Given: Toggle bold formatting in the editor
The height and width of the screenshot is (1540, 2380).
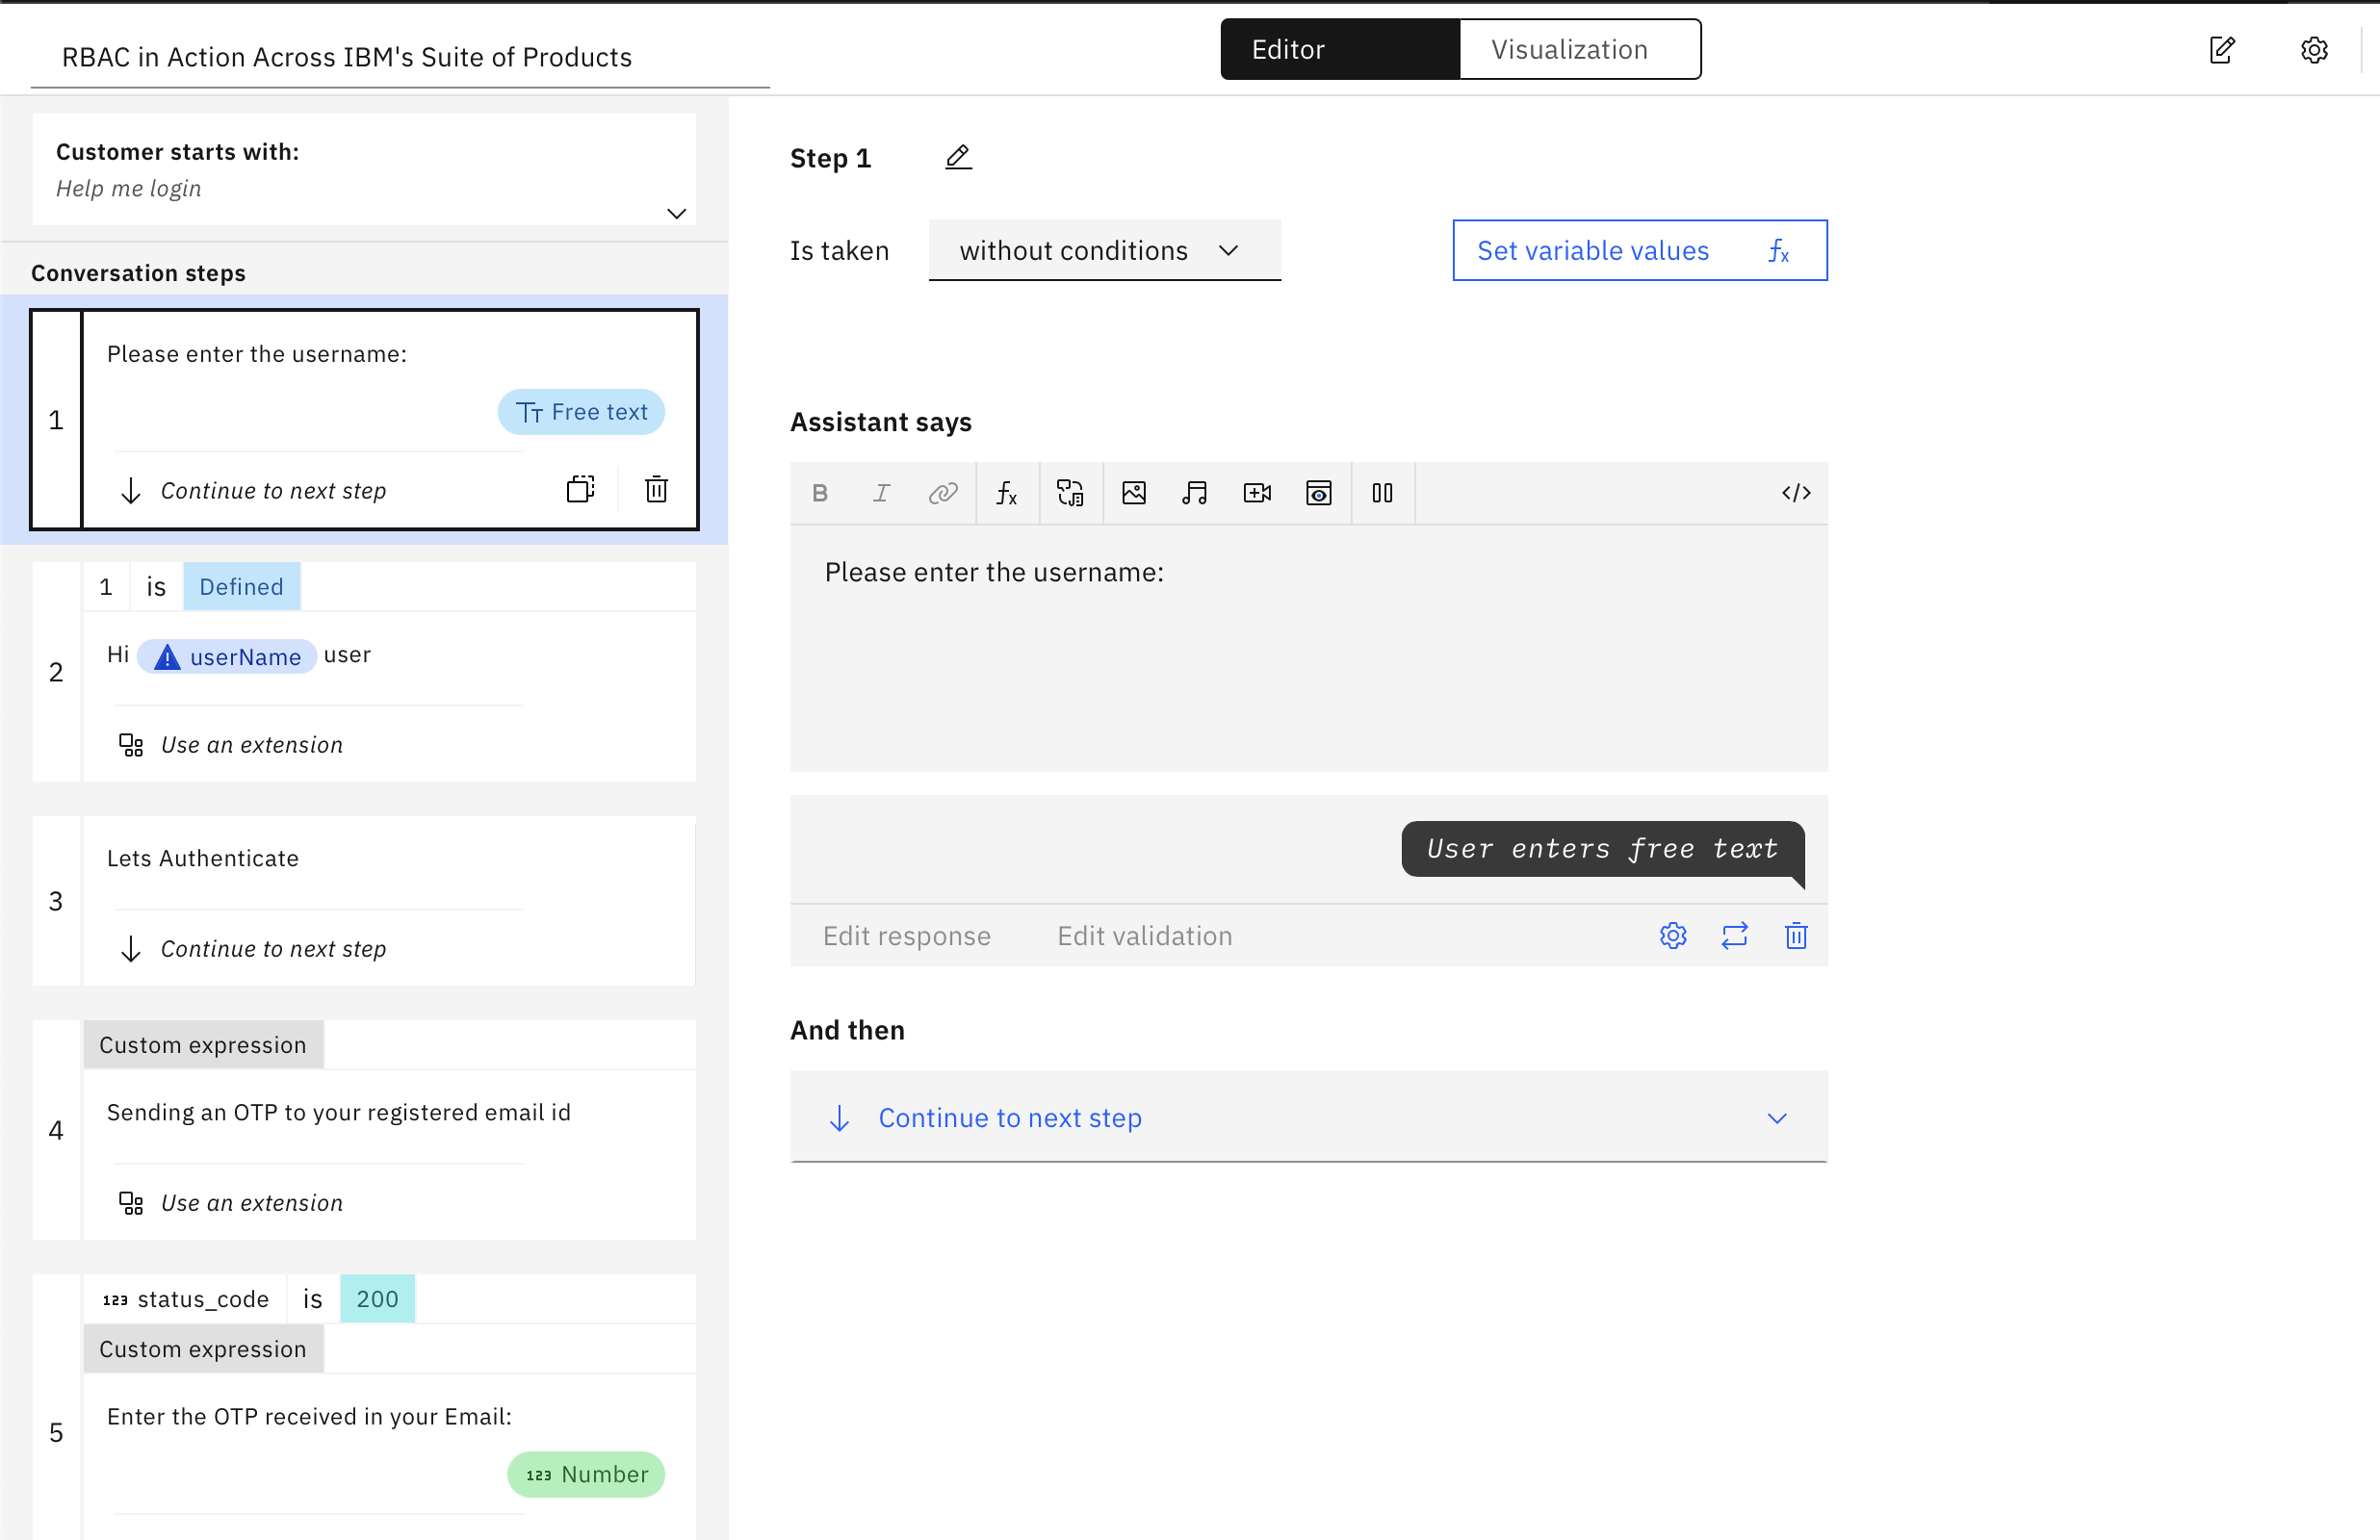Looking at the screenshot, I should [820, 492].
